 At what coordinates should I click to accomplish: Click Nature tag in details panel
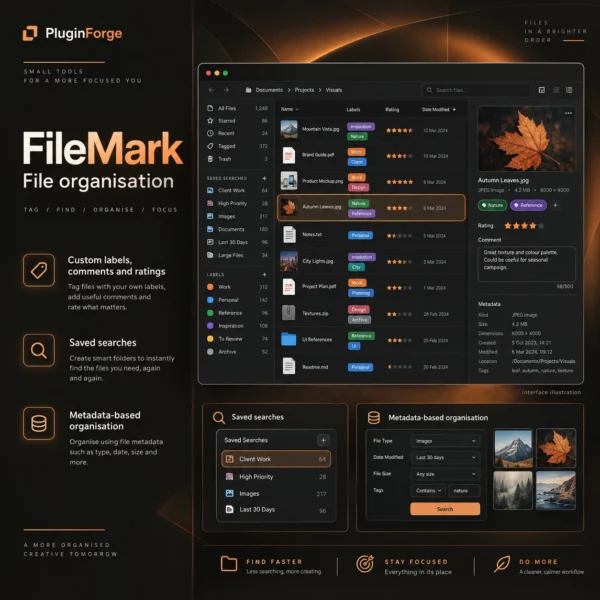click(x=492, y=205)
